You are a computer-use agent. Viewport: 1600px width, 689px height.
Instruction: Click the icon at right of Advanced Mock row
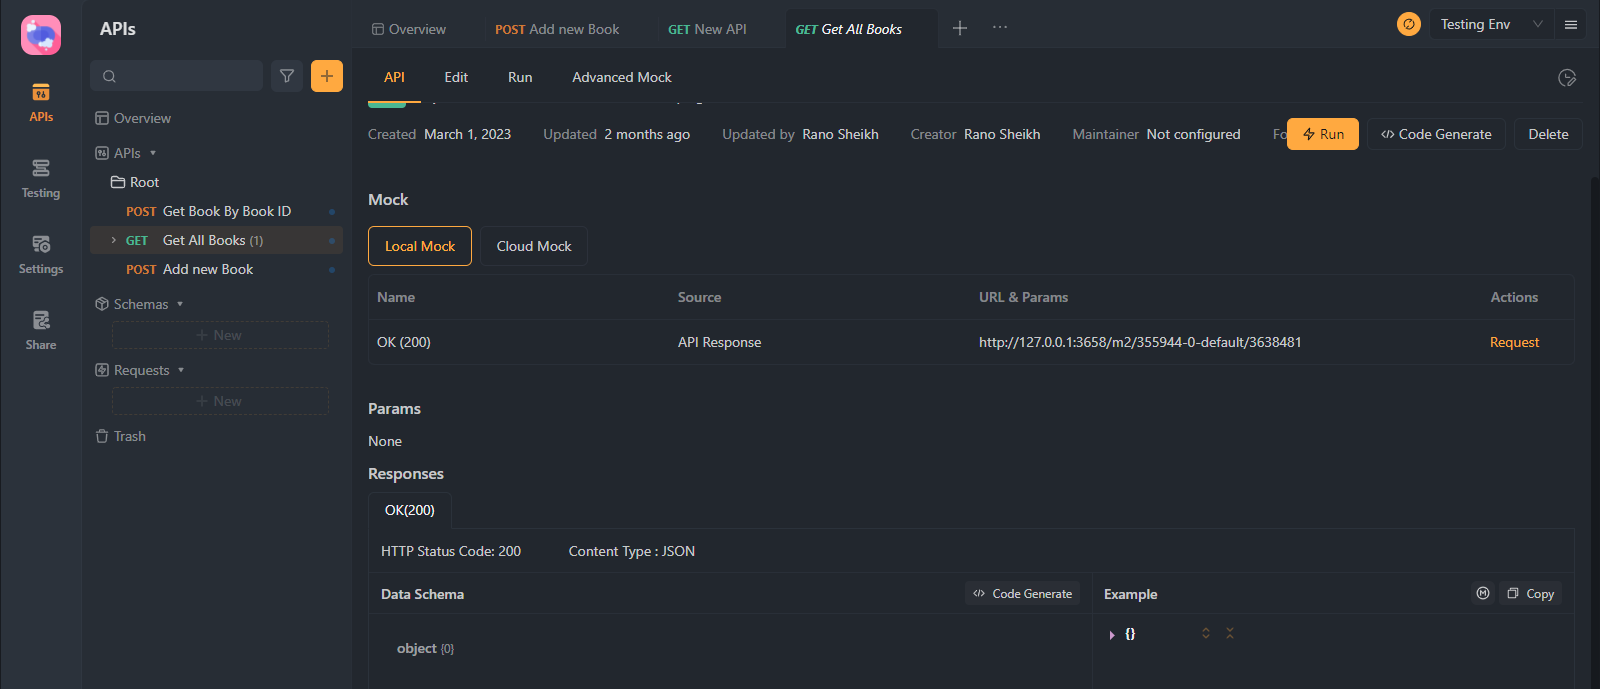click(1567, 78)
